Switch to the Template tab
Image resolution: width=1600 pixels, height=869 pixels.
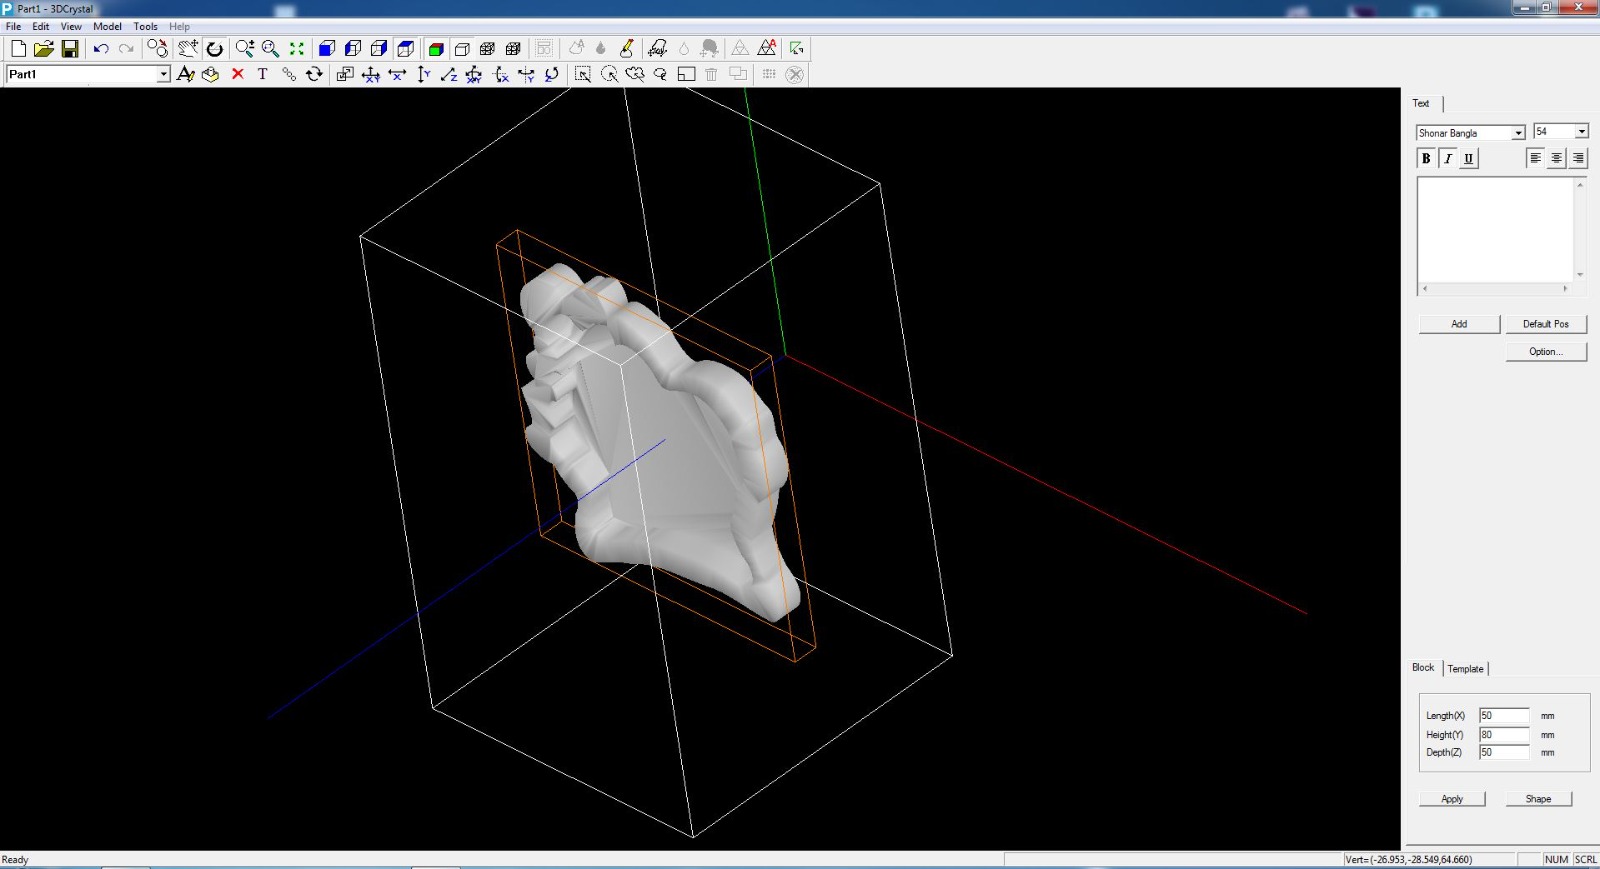(x=1466, y=669)
